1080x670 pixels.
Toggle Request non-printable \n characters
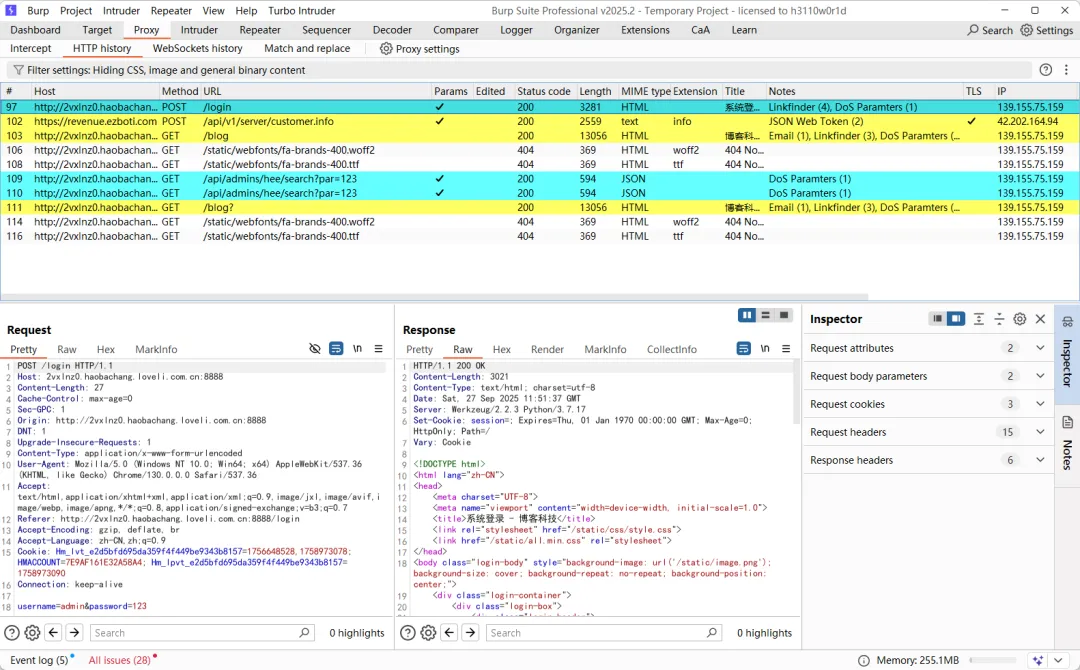pyautogui.click(x=357, y=348)
